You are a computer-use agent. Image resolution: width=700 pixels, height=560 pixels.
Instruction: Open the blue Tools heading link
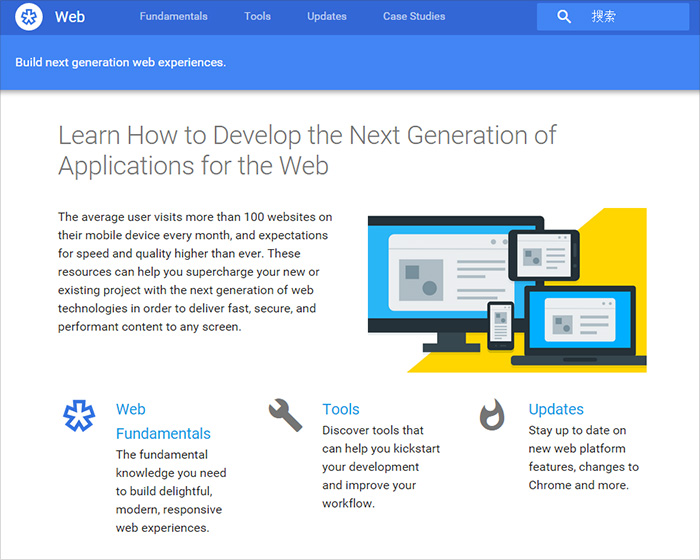pos(341,409)
